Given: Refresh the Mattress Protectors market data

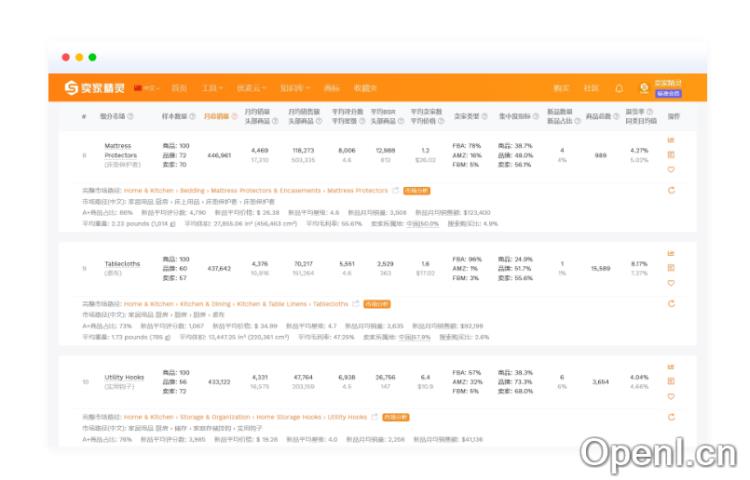Looking at the screenshot, I should click(x=671, y=190).
